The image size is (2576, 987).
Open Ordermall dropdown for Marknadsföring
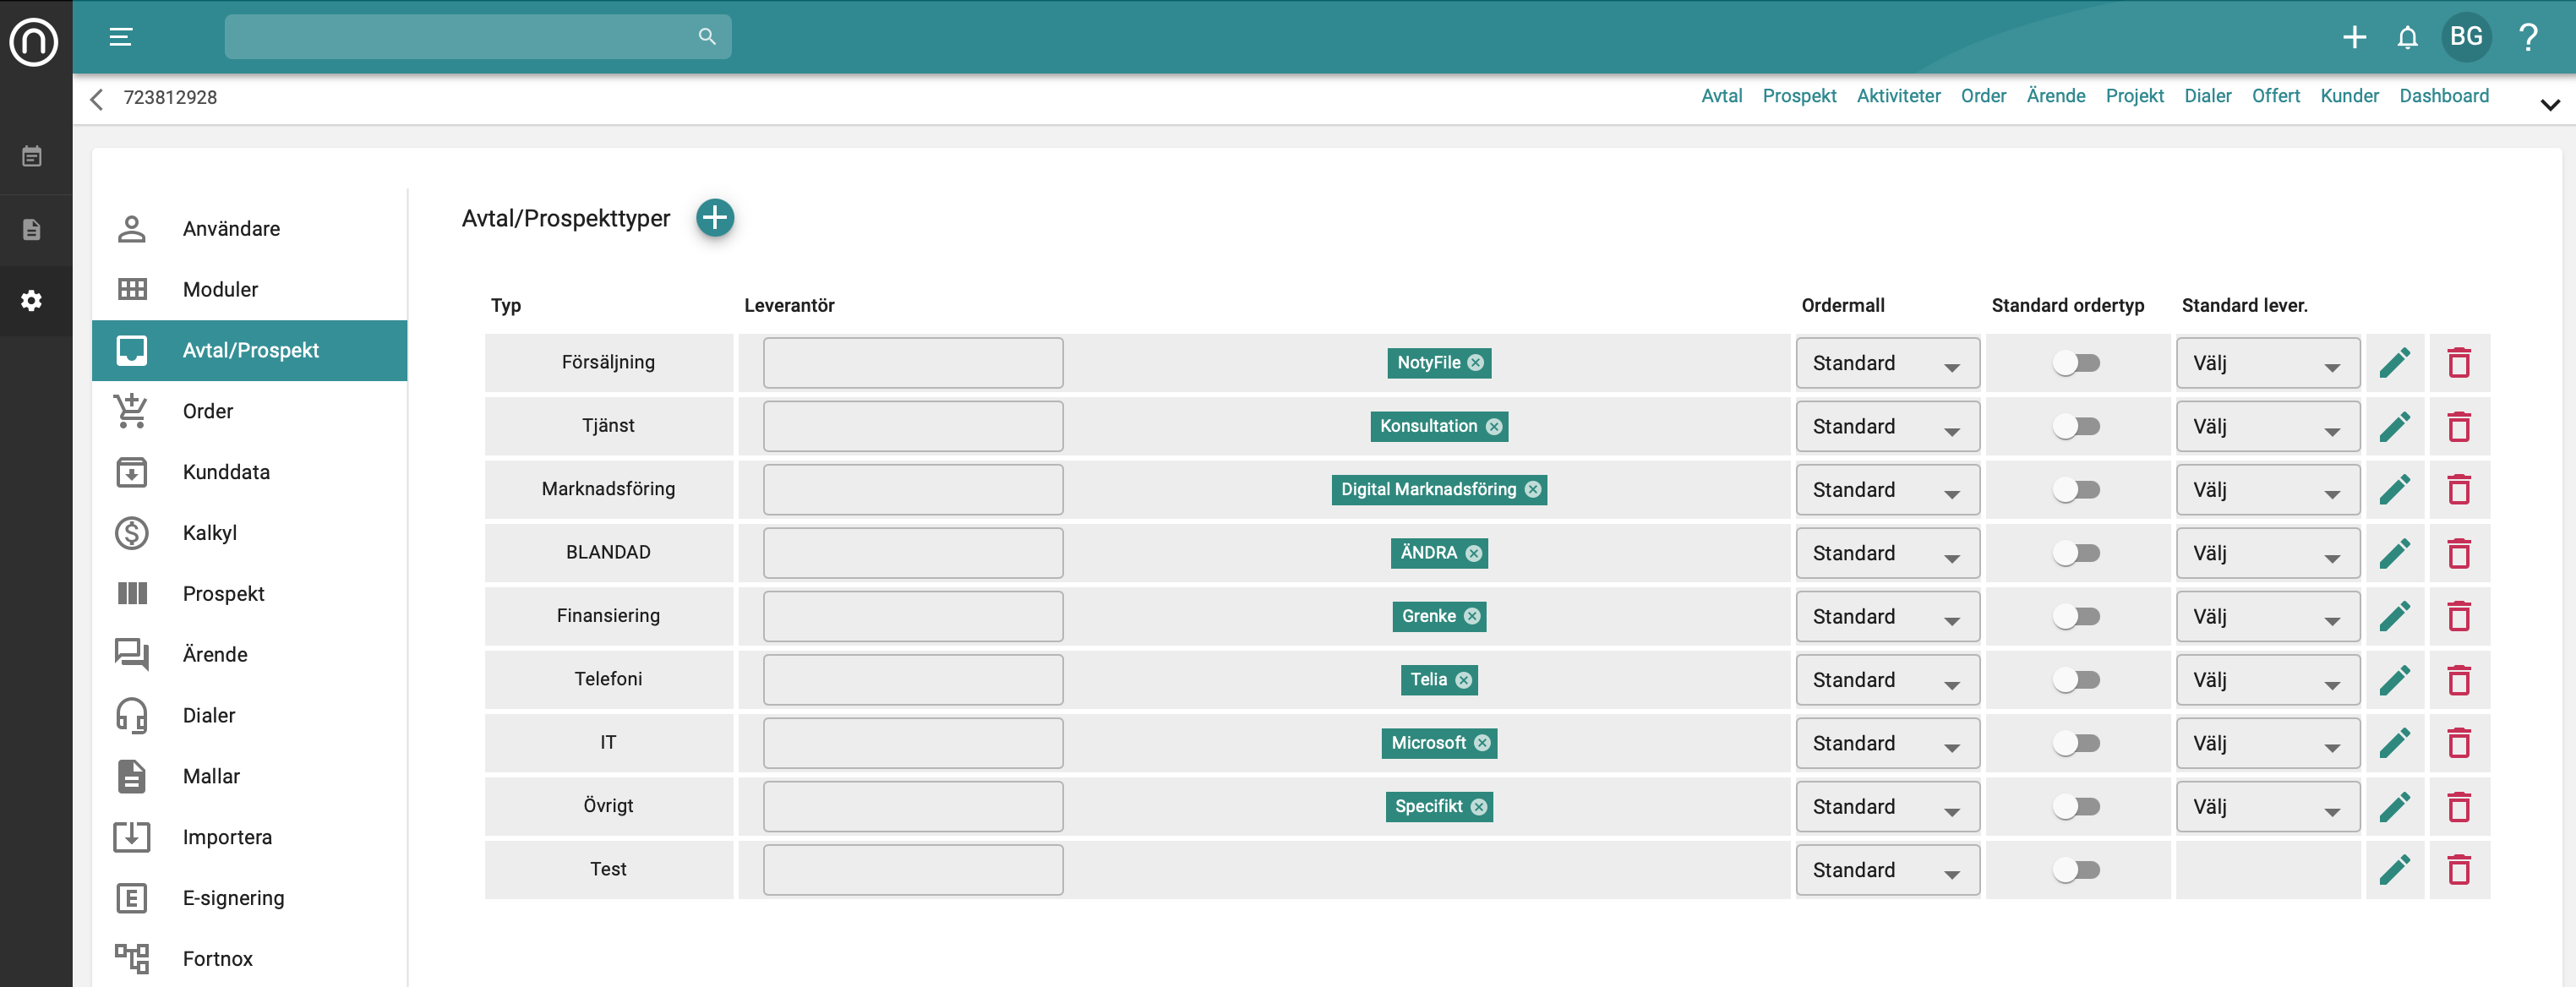click(1887, 490)
